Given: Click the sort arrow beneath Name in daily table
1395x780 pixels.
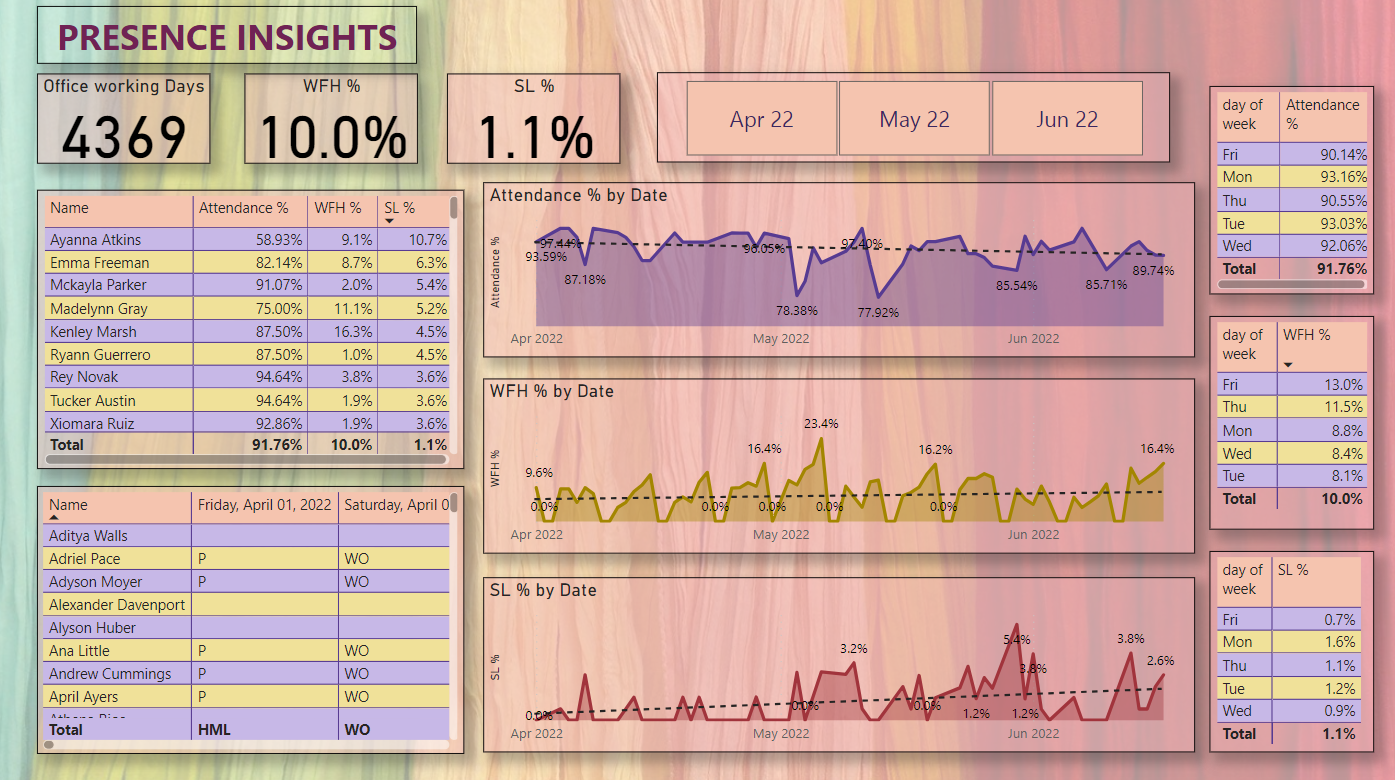Looking at the screenshot, I should coord(54,518).
